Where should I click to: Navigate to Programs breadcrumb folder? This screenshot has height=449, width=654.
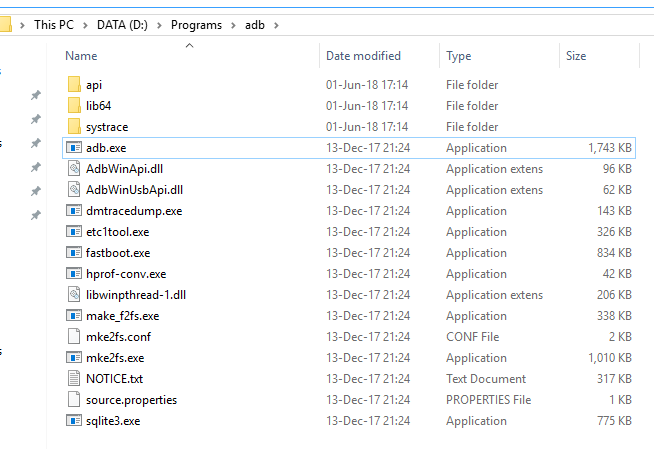[196, 25]
